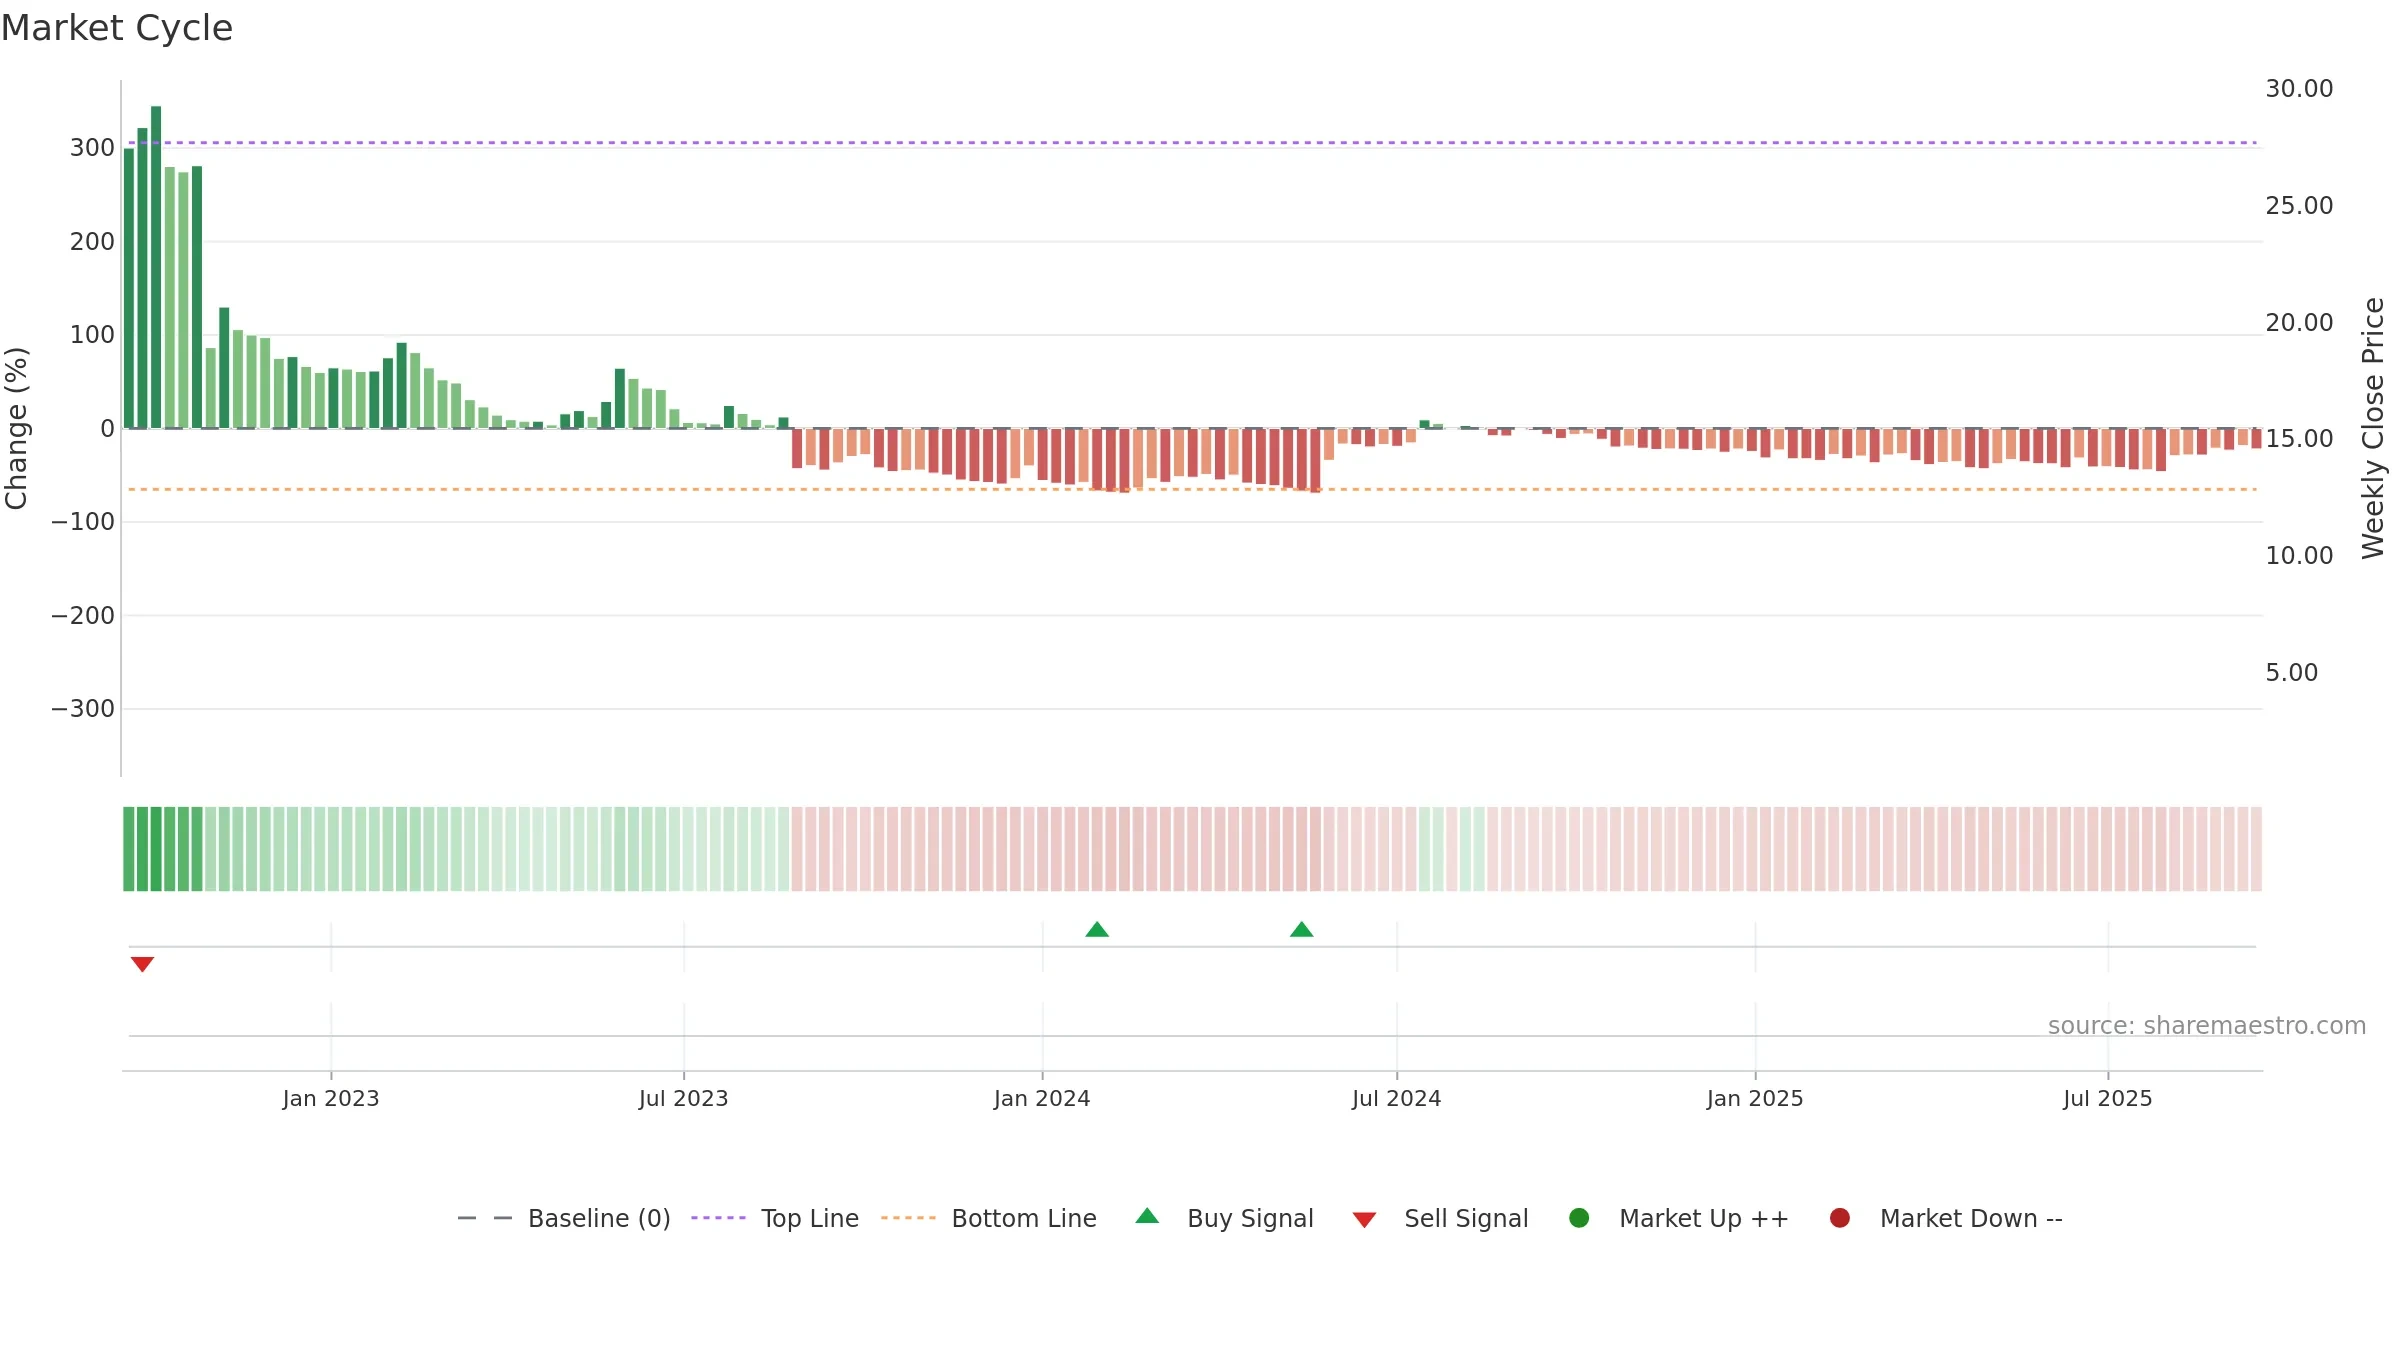Toggle the Buy Signal legend entry
This screenshot has width=2400, height=1350.
(1224, 1218)
